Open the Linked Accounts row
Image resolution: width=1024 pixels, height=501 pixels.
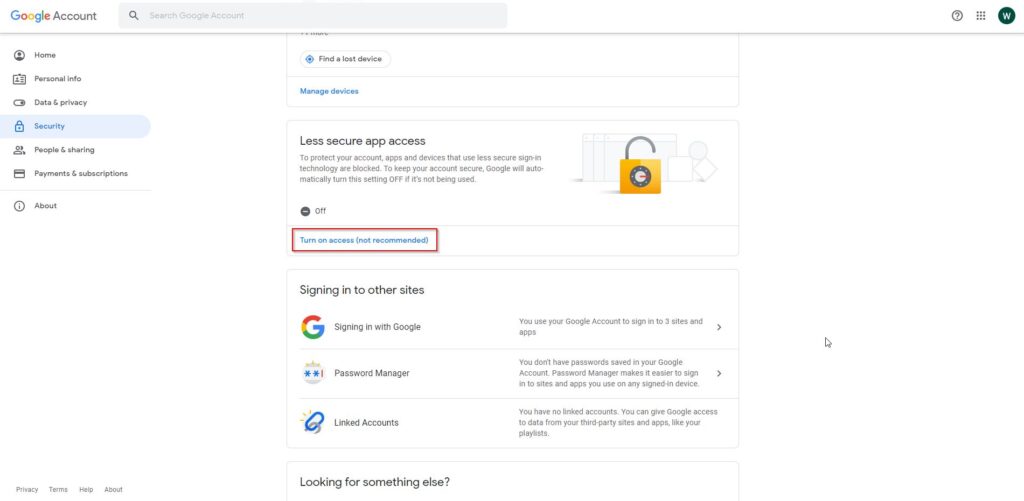513,423
